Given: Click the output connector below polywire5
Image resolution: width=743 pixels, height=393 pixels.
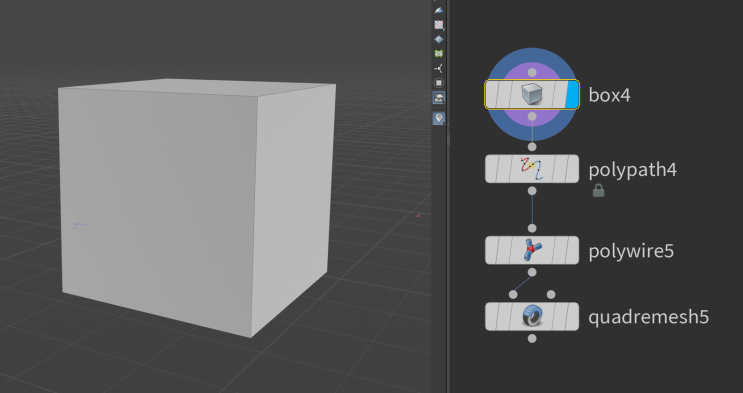Looking at the screenshot, I should click(x=532, y=273).
